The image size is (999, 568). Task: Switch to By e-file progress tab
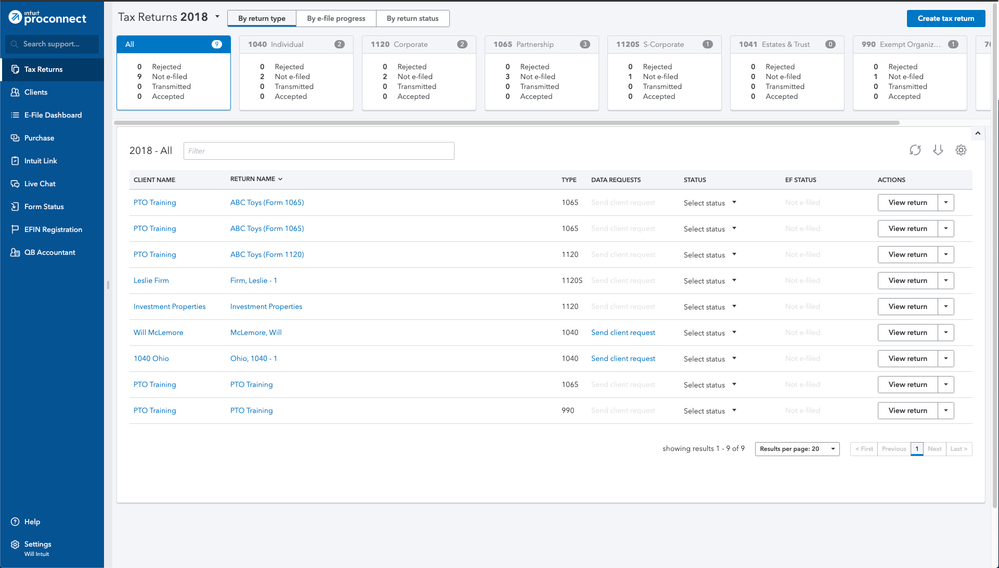click(336, 18)
